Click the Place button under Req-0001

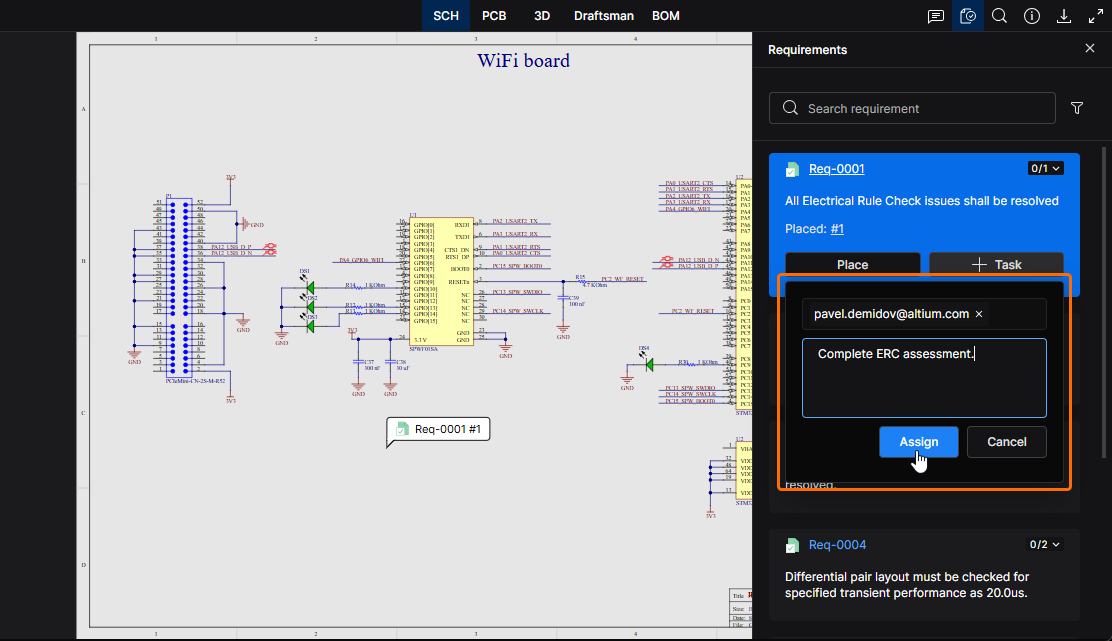852,264
